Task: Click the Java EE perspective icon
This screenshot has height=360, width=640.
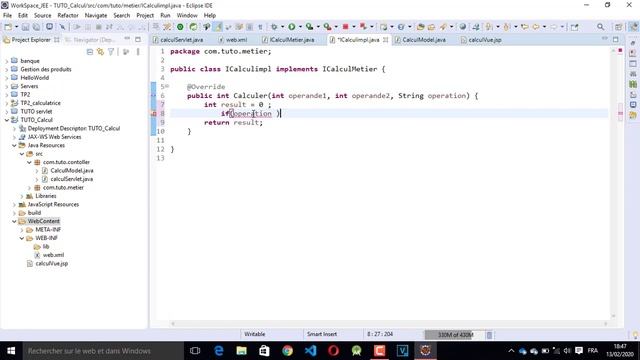Action: [x=633, y=27]
